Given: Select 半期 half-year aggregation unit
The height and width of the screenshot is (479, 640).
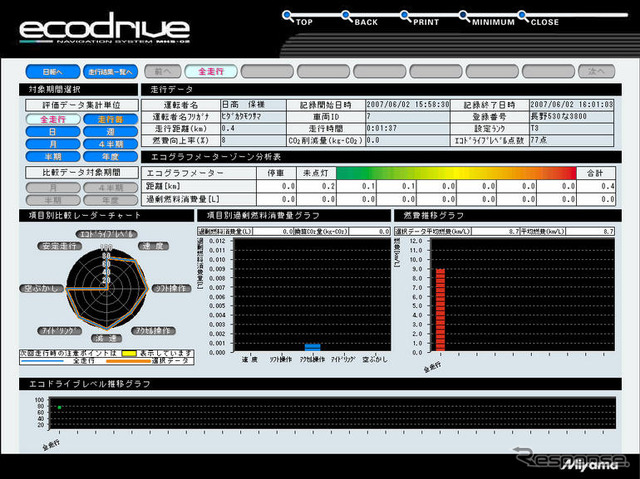Looking at the screenshot, I should tap(53, 157).
